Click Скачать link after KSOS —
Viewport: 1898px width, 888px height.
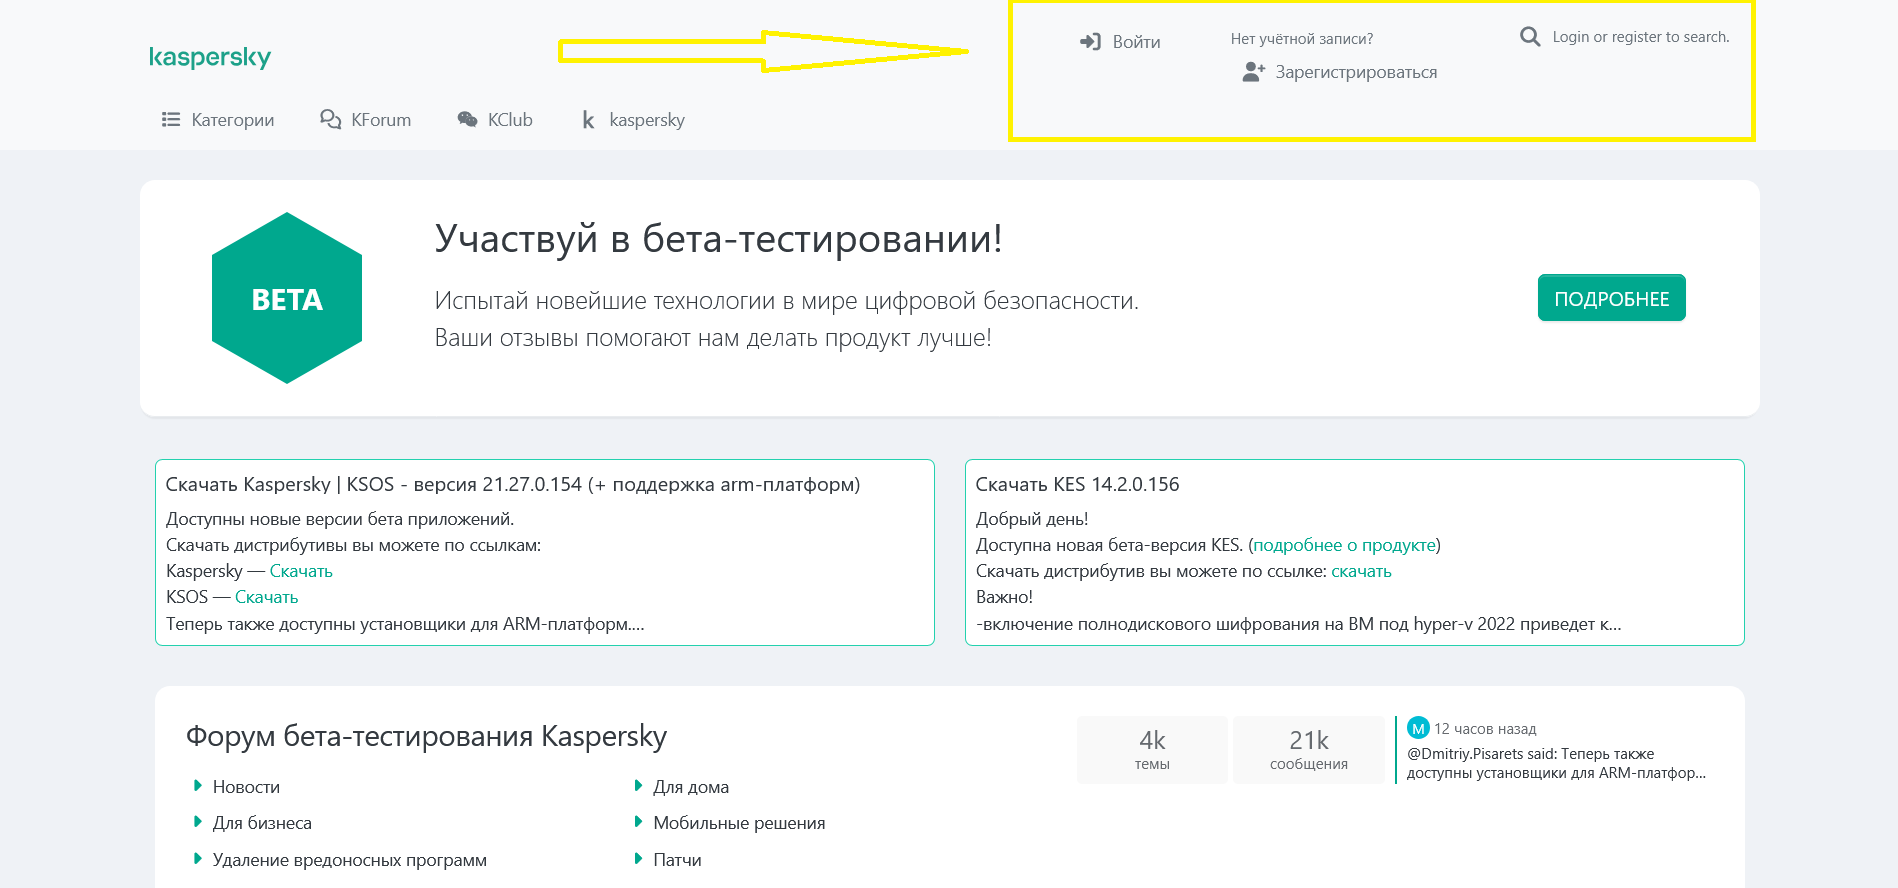pyautogui.click(x=266, y=597)
